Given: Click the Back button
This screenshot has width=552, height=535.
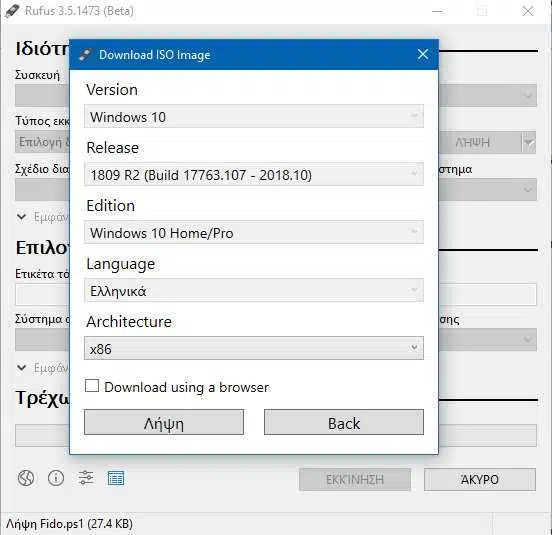Looking at the screenshot, I should click(344, 422).
